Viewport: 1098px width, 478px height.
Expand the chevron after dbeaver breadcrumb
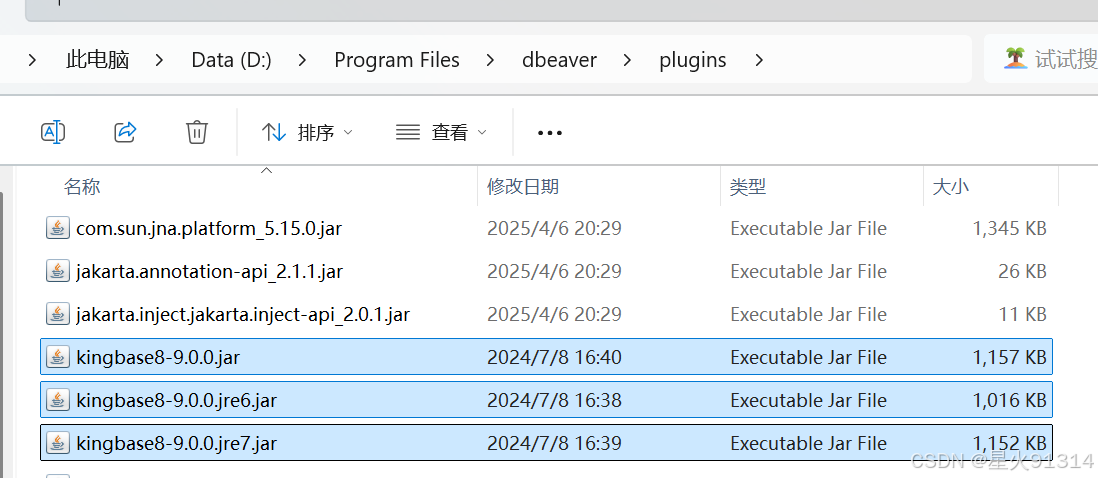click(627, 60)
